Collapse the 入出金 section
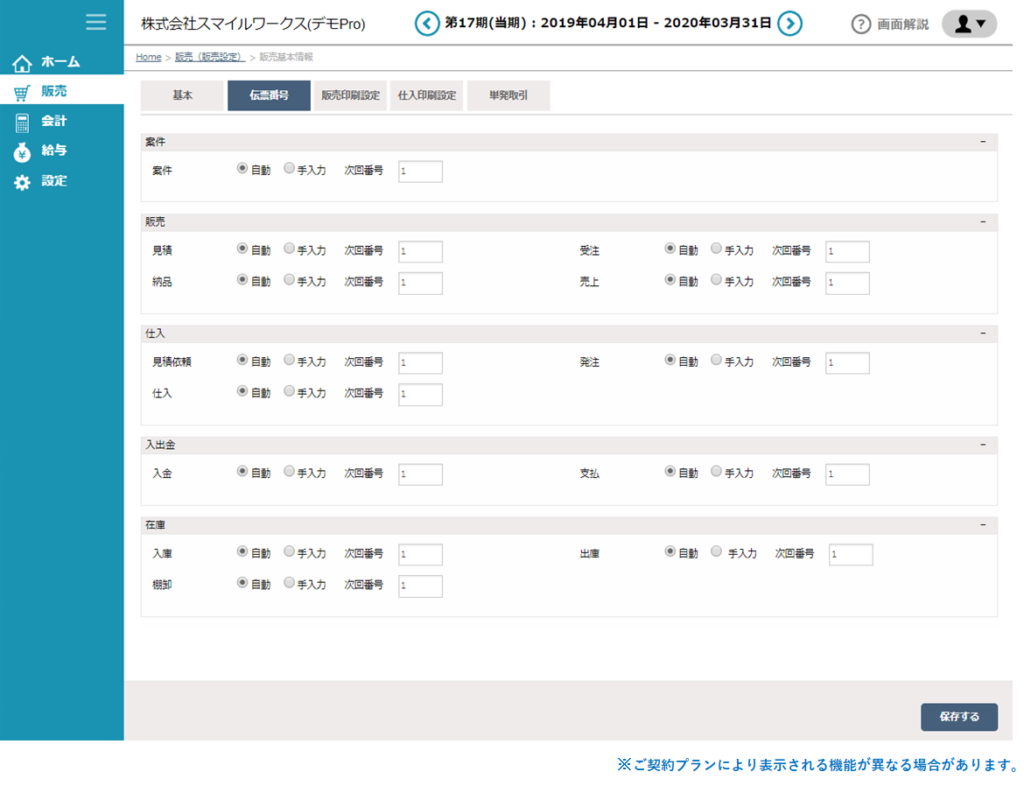This screenshot has width=1024, height=786. pos(983,445)
